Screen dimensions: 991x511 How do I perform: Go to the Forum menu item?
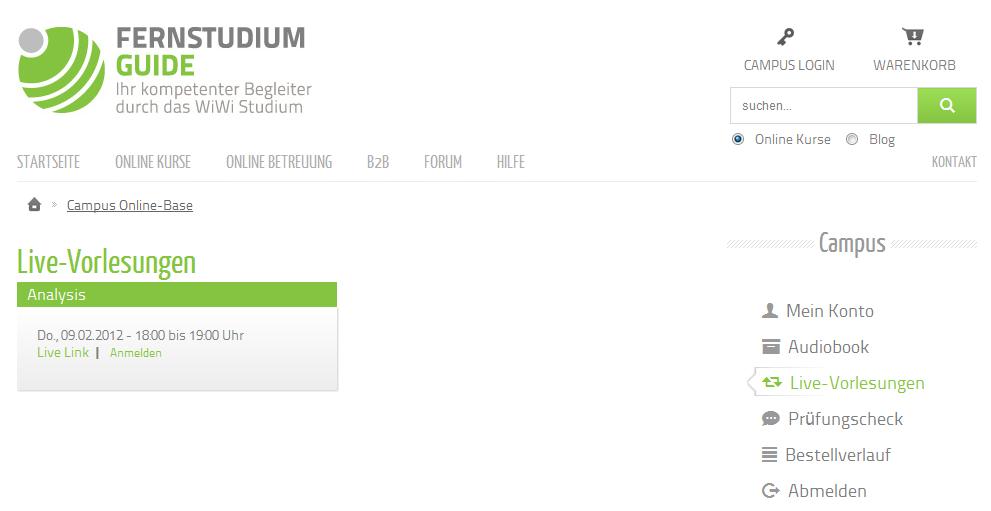(x=442, y=162)
